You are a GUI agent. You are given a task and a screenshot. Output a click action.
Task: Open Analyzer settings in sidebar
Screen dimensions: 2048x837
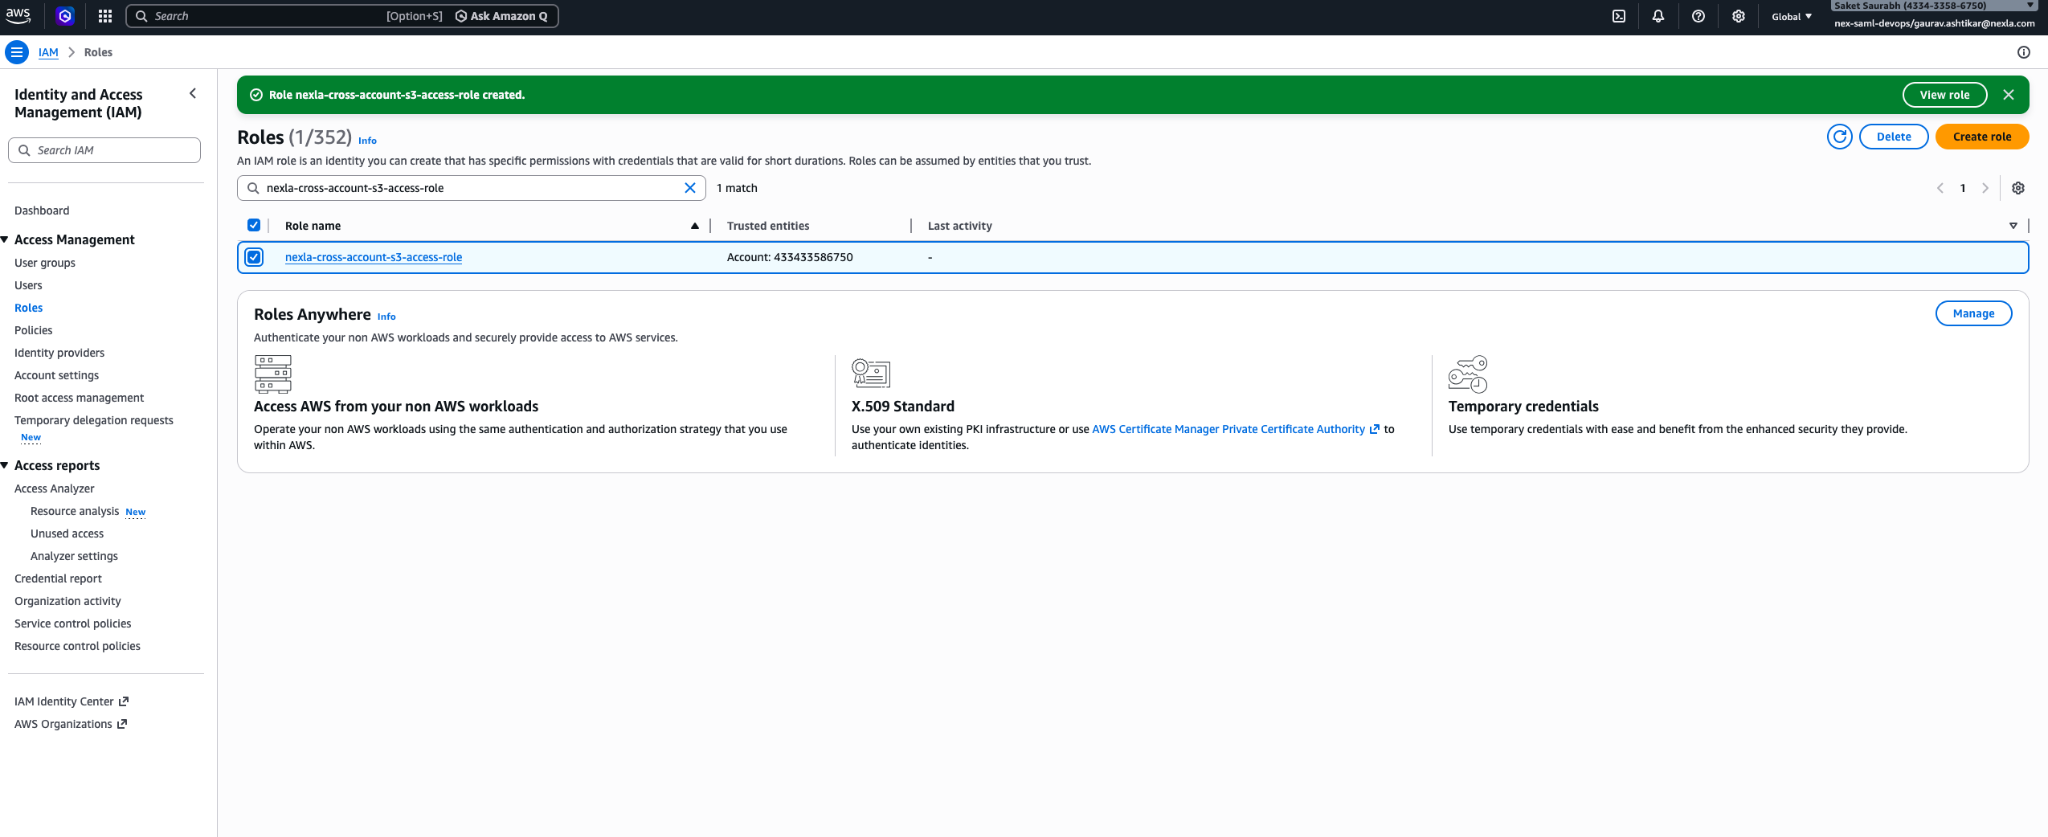pyautogui.click(x=74, y=556)
